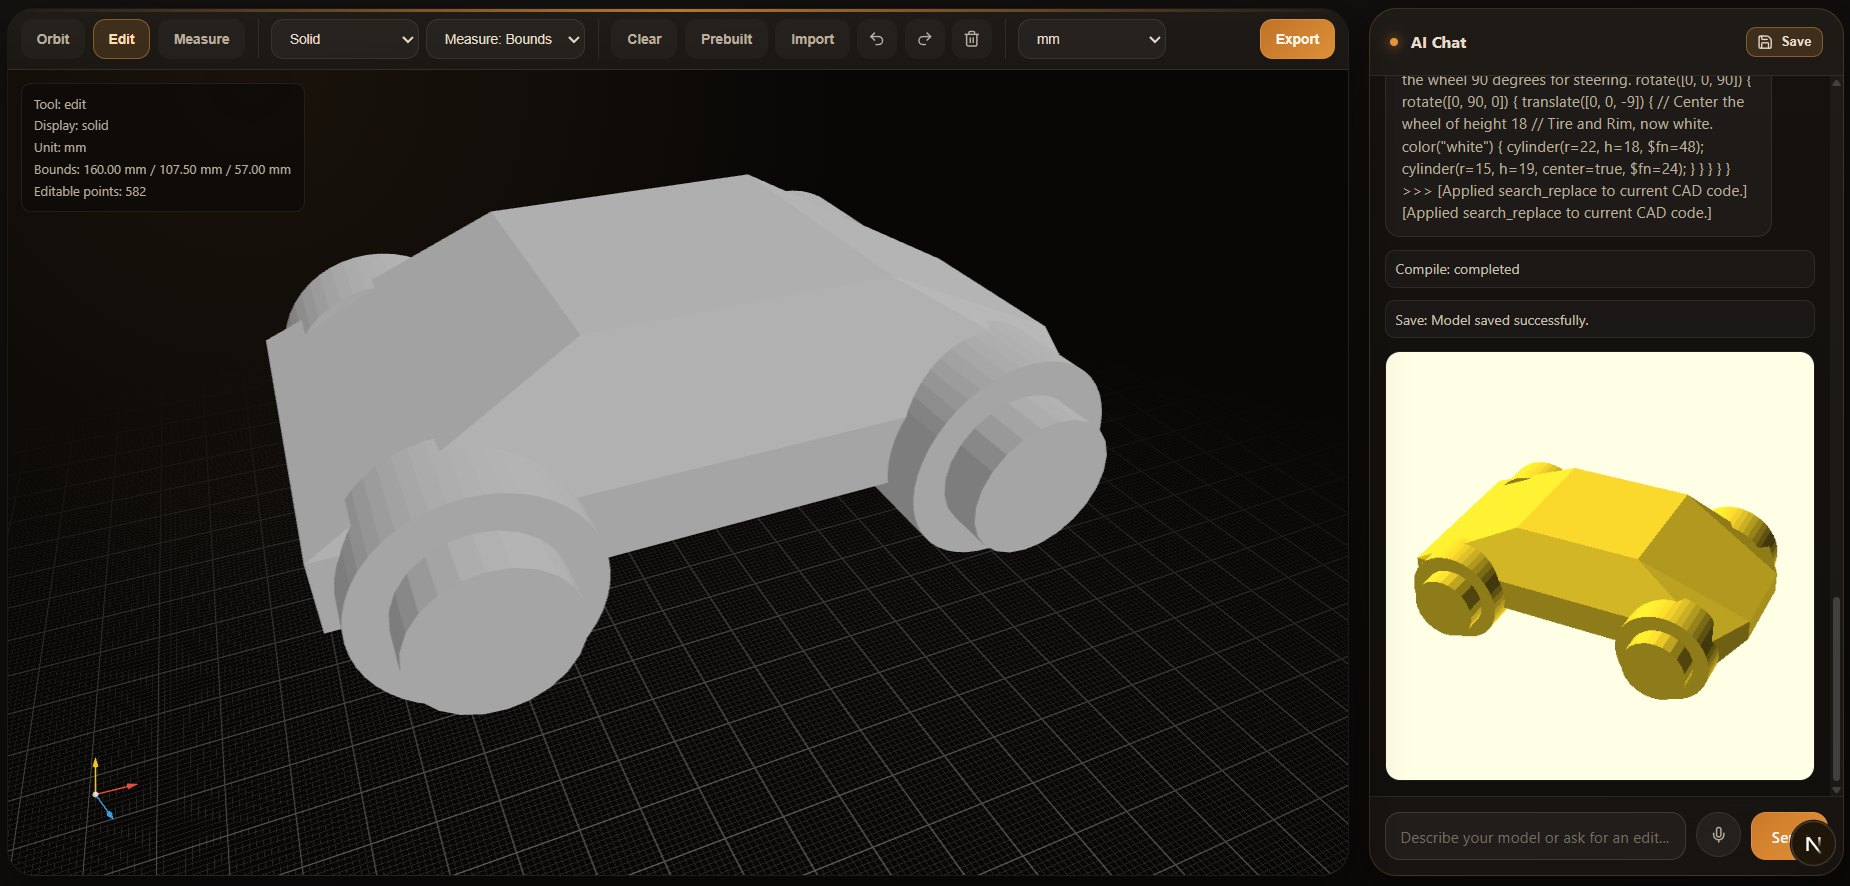Image resolution: width=1850 pixels, height=886 pixels.
Task: Save the chat using Save button
Action: click(1784, 42)
